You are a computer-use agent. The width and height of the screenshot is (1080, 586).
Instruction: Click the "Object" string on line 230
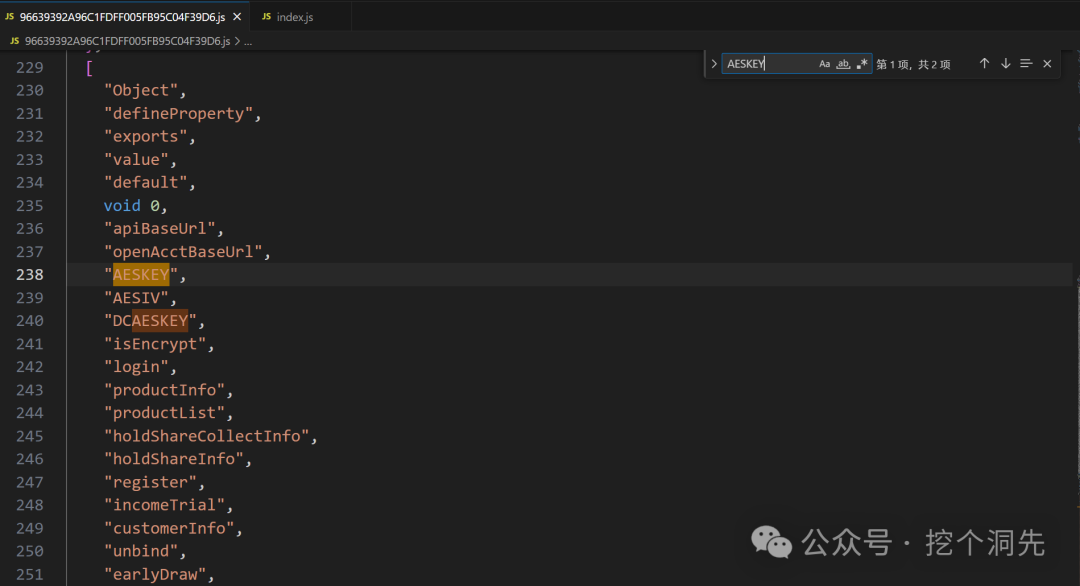coord(141,90)
